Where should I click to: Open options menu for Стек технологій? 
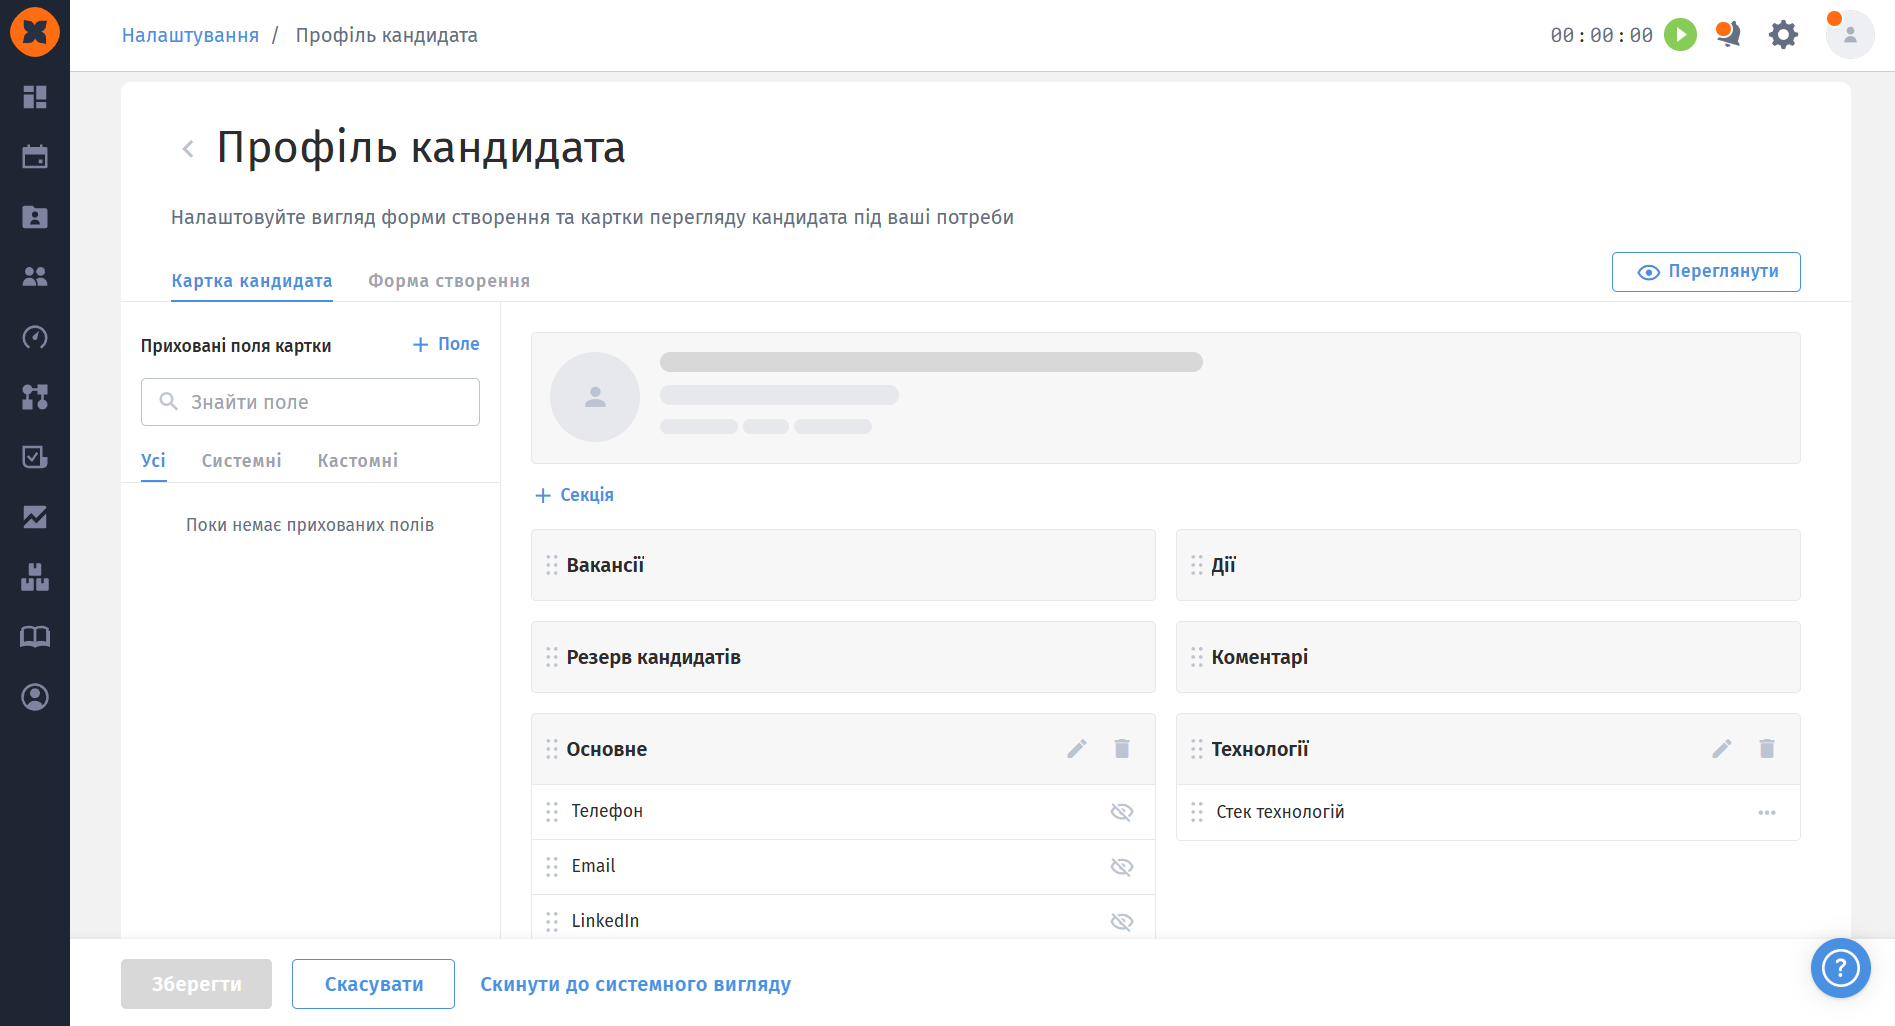[x=1767, y=812]
